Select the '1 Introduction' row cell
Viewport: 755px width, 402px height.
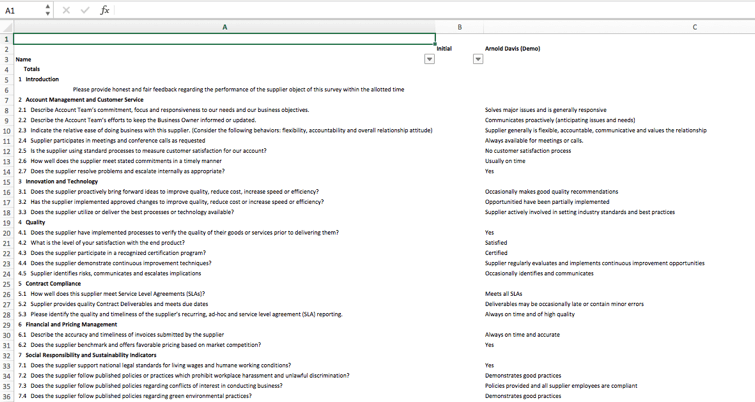pyautogui.click(x=39, y=79)
